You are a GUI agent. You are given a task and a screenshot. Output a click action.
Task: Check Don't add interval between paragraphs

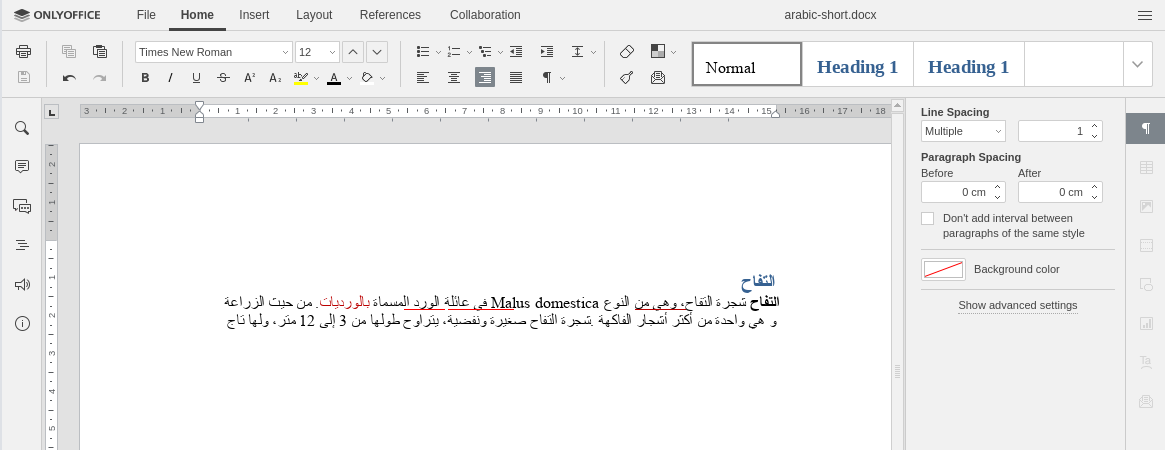tap(927, 218)
